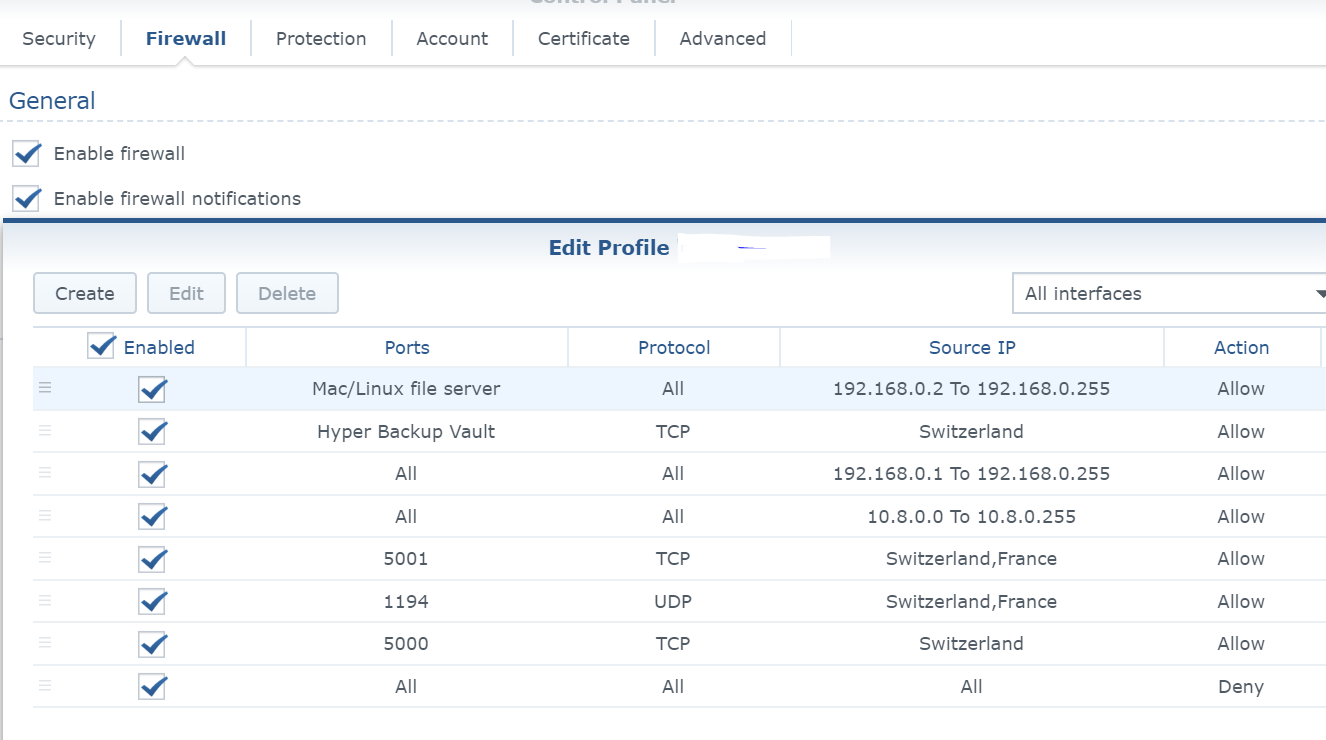The image size is (1326, 740).
Task: Switch to the Protection tab
Action: point(321,39)
